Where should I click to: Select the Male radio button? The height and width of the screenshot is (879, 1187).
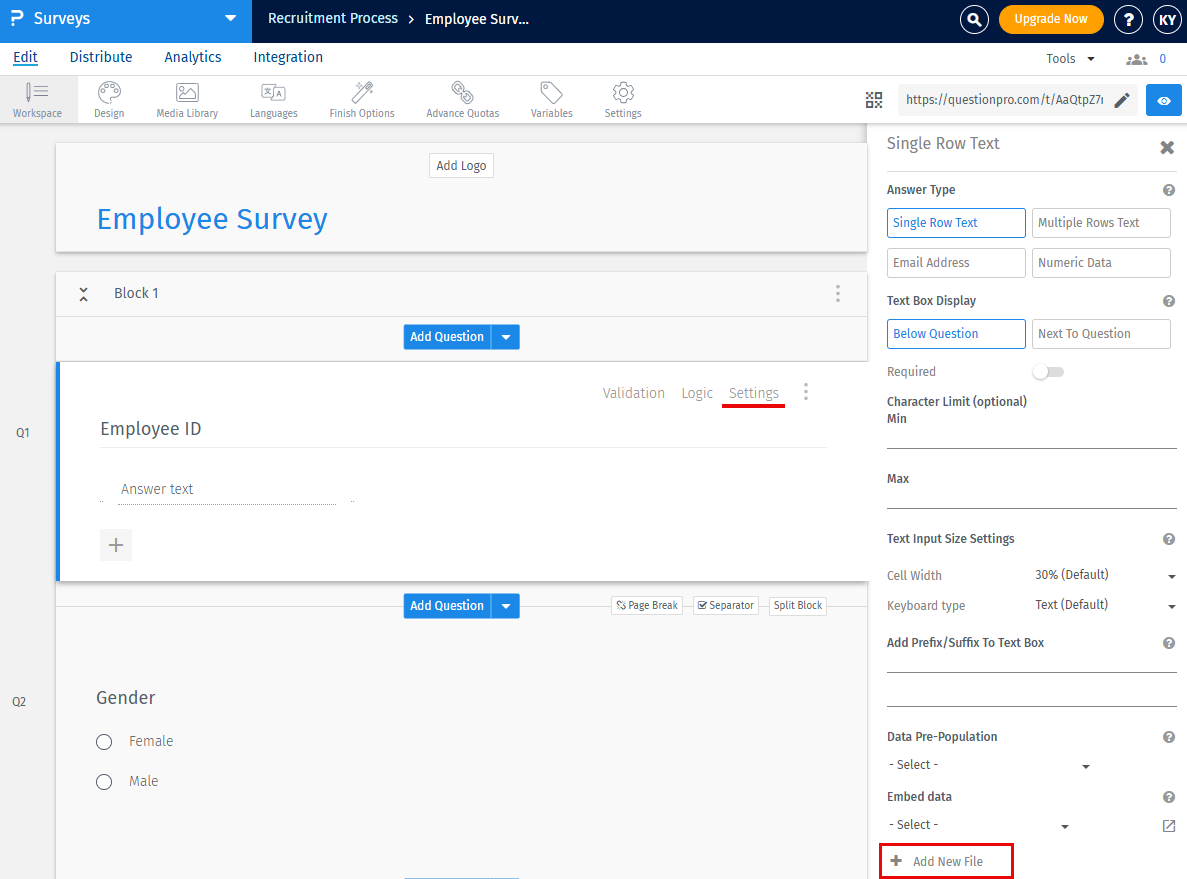tap(103, 781)
